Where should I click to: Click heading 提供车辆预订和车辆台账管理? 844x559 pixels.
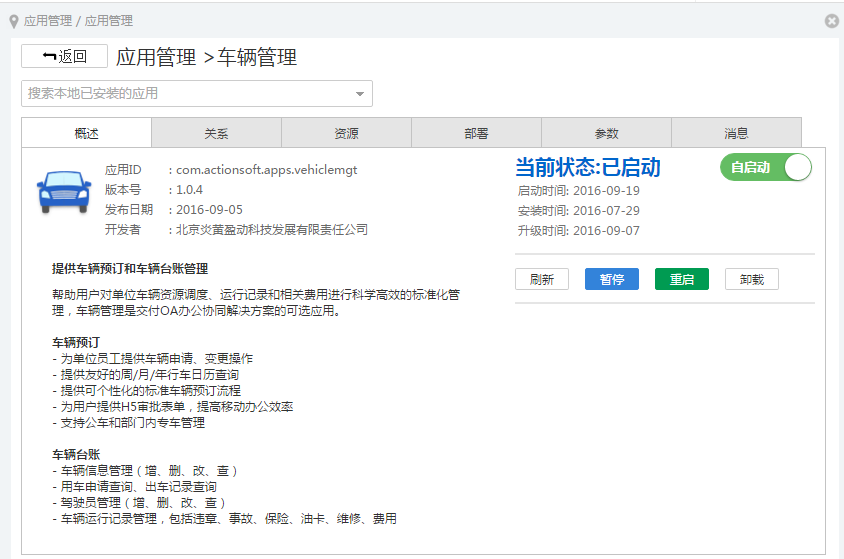tap(130, 268)
